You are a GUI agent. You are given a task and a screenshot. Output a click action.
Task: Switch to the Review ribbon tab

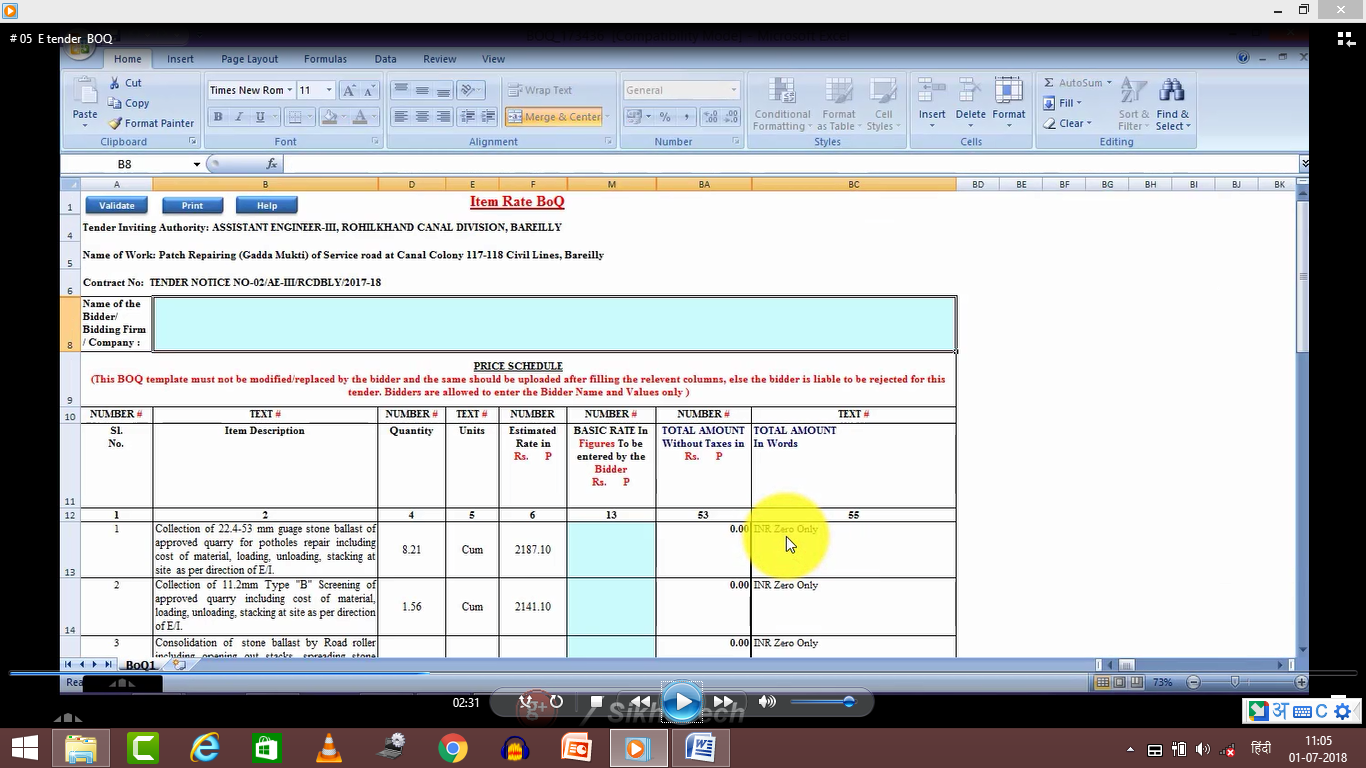(440, 59)
